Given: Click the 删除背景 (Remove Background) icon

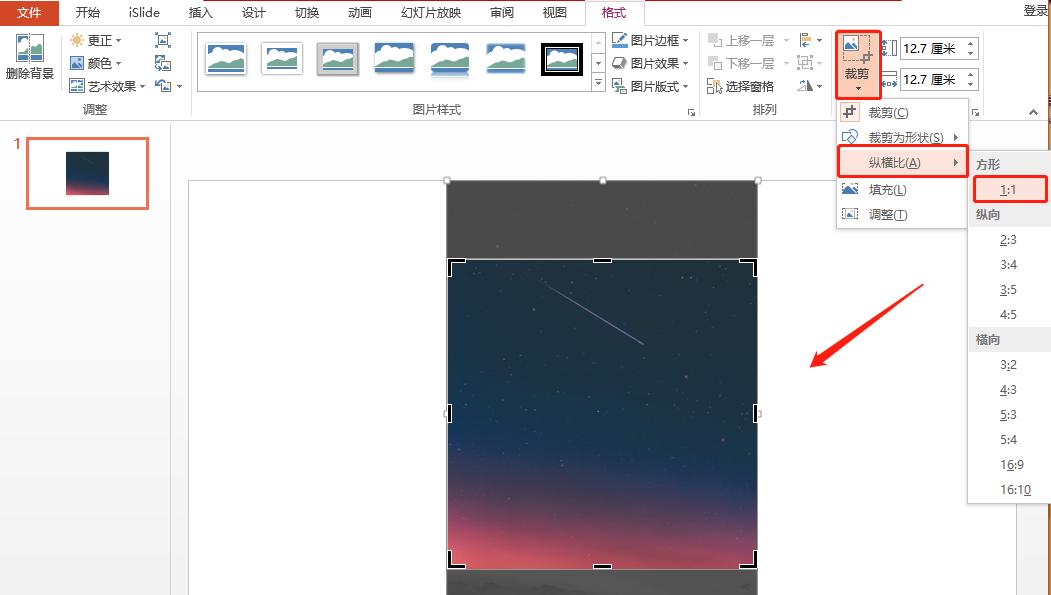Looking at the screenshot, I should click(29, 57).
